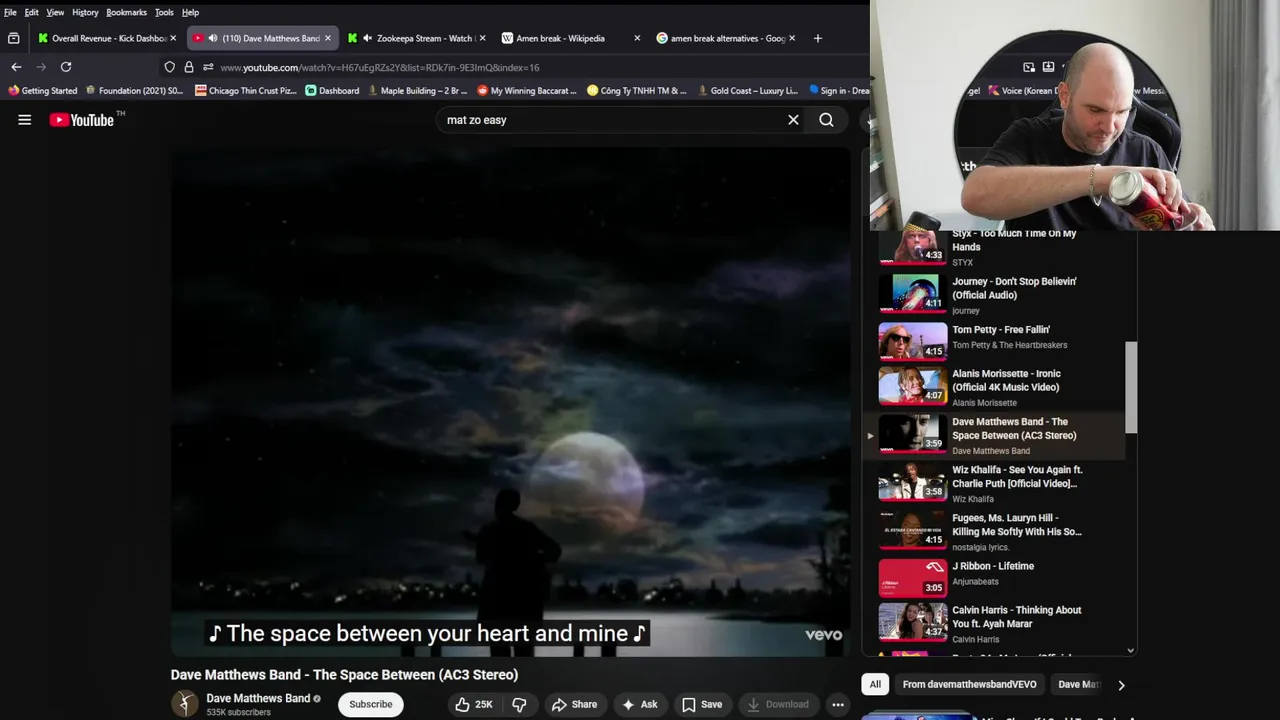Close the Zookeepa Stream tab

point(482,38)
